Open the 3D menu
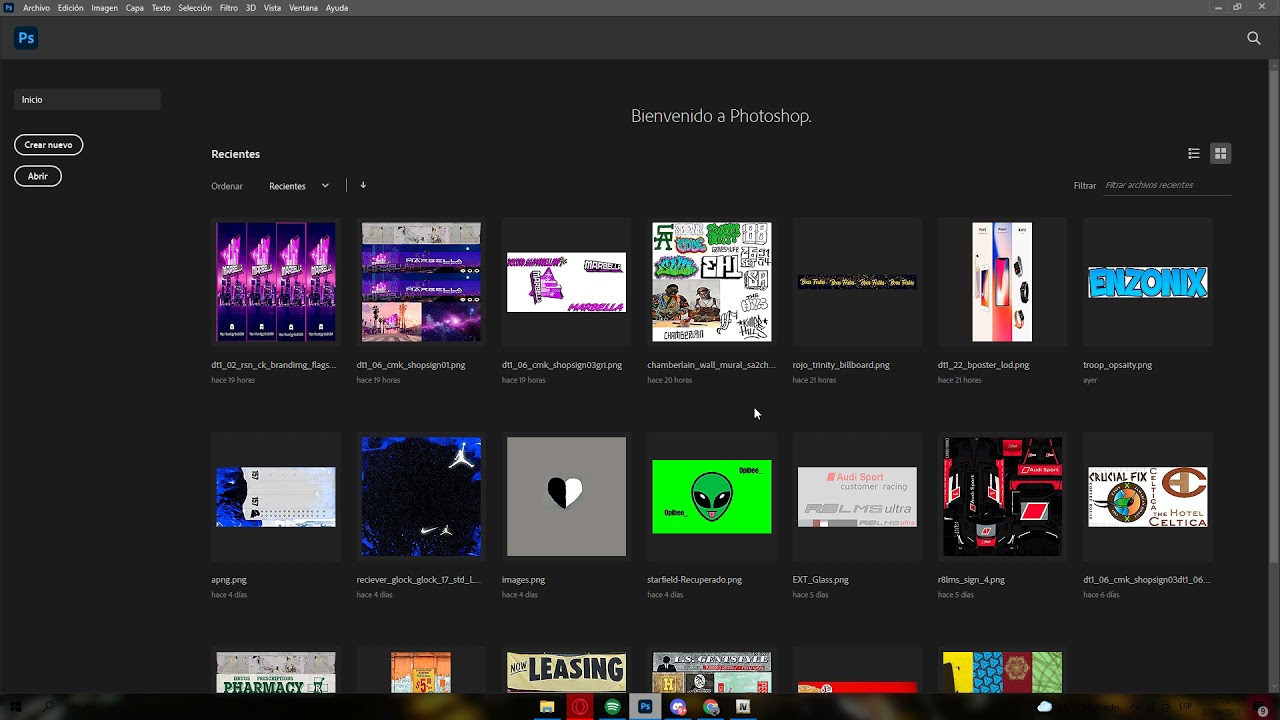Image resolution: width=1280 pixels, height=720 pixels. tap(251, 8)
